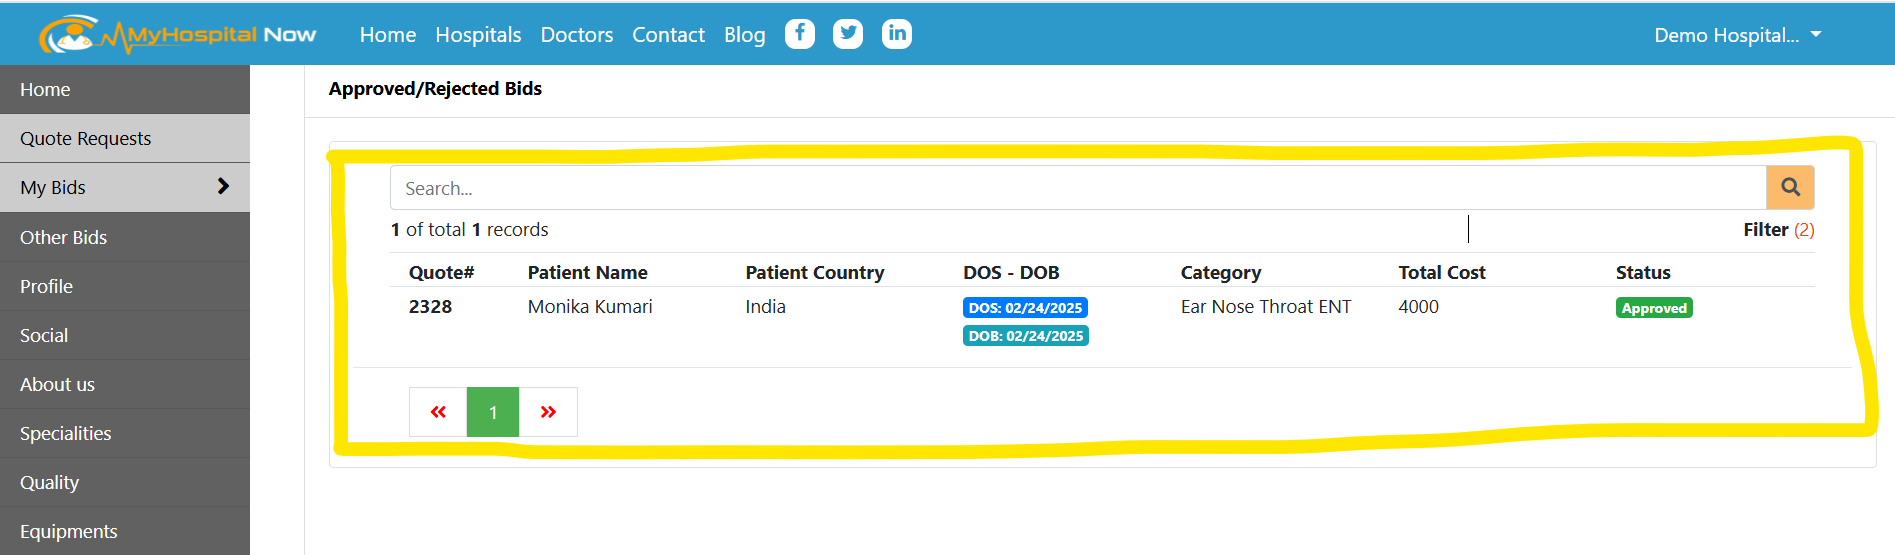Viewport: 1895px width, 555px height.
Task: Click the orange search magnifier button
Action: [x=1790, y=188]
